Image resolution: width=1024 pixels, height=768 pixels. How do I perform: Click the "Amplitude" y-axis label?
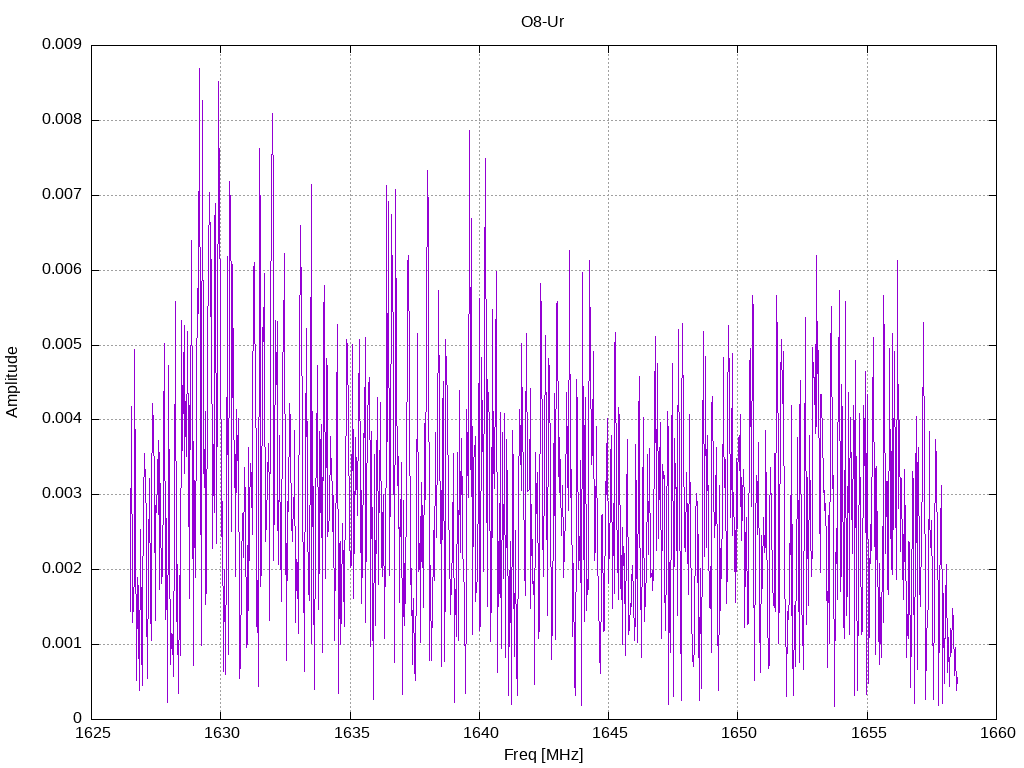coord(12,382)
